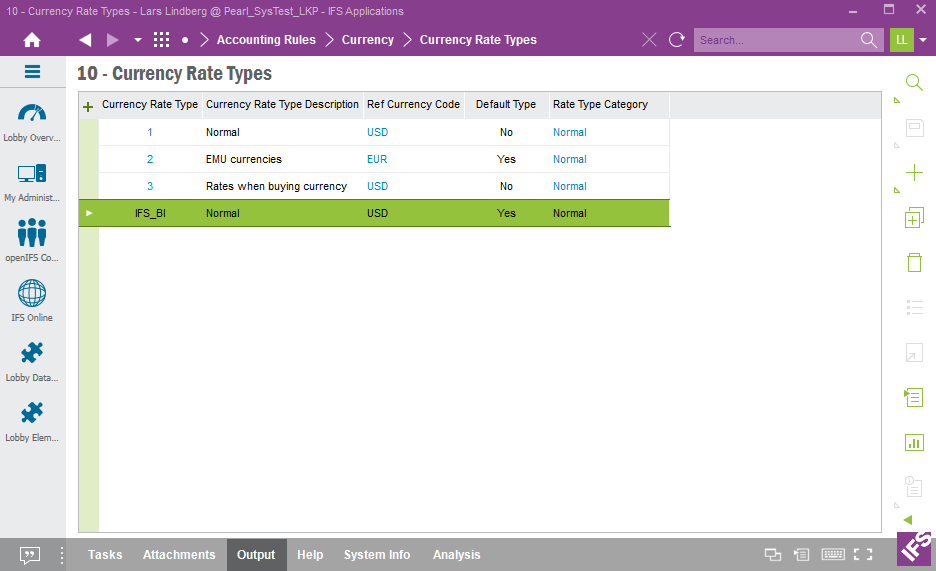Open the grid navigator icon
This screenshot has width=936, height=571.
(161, 40)
